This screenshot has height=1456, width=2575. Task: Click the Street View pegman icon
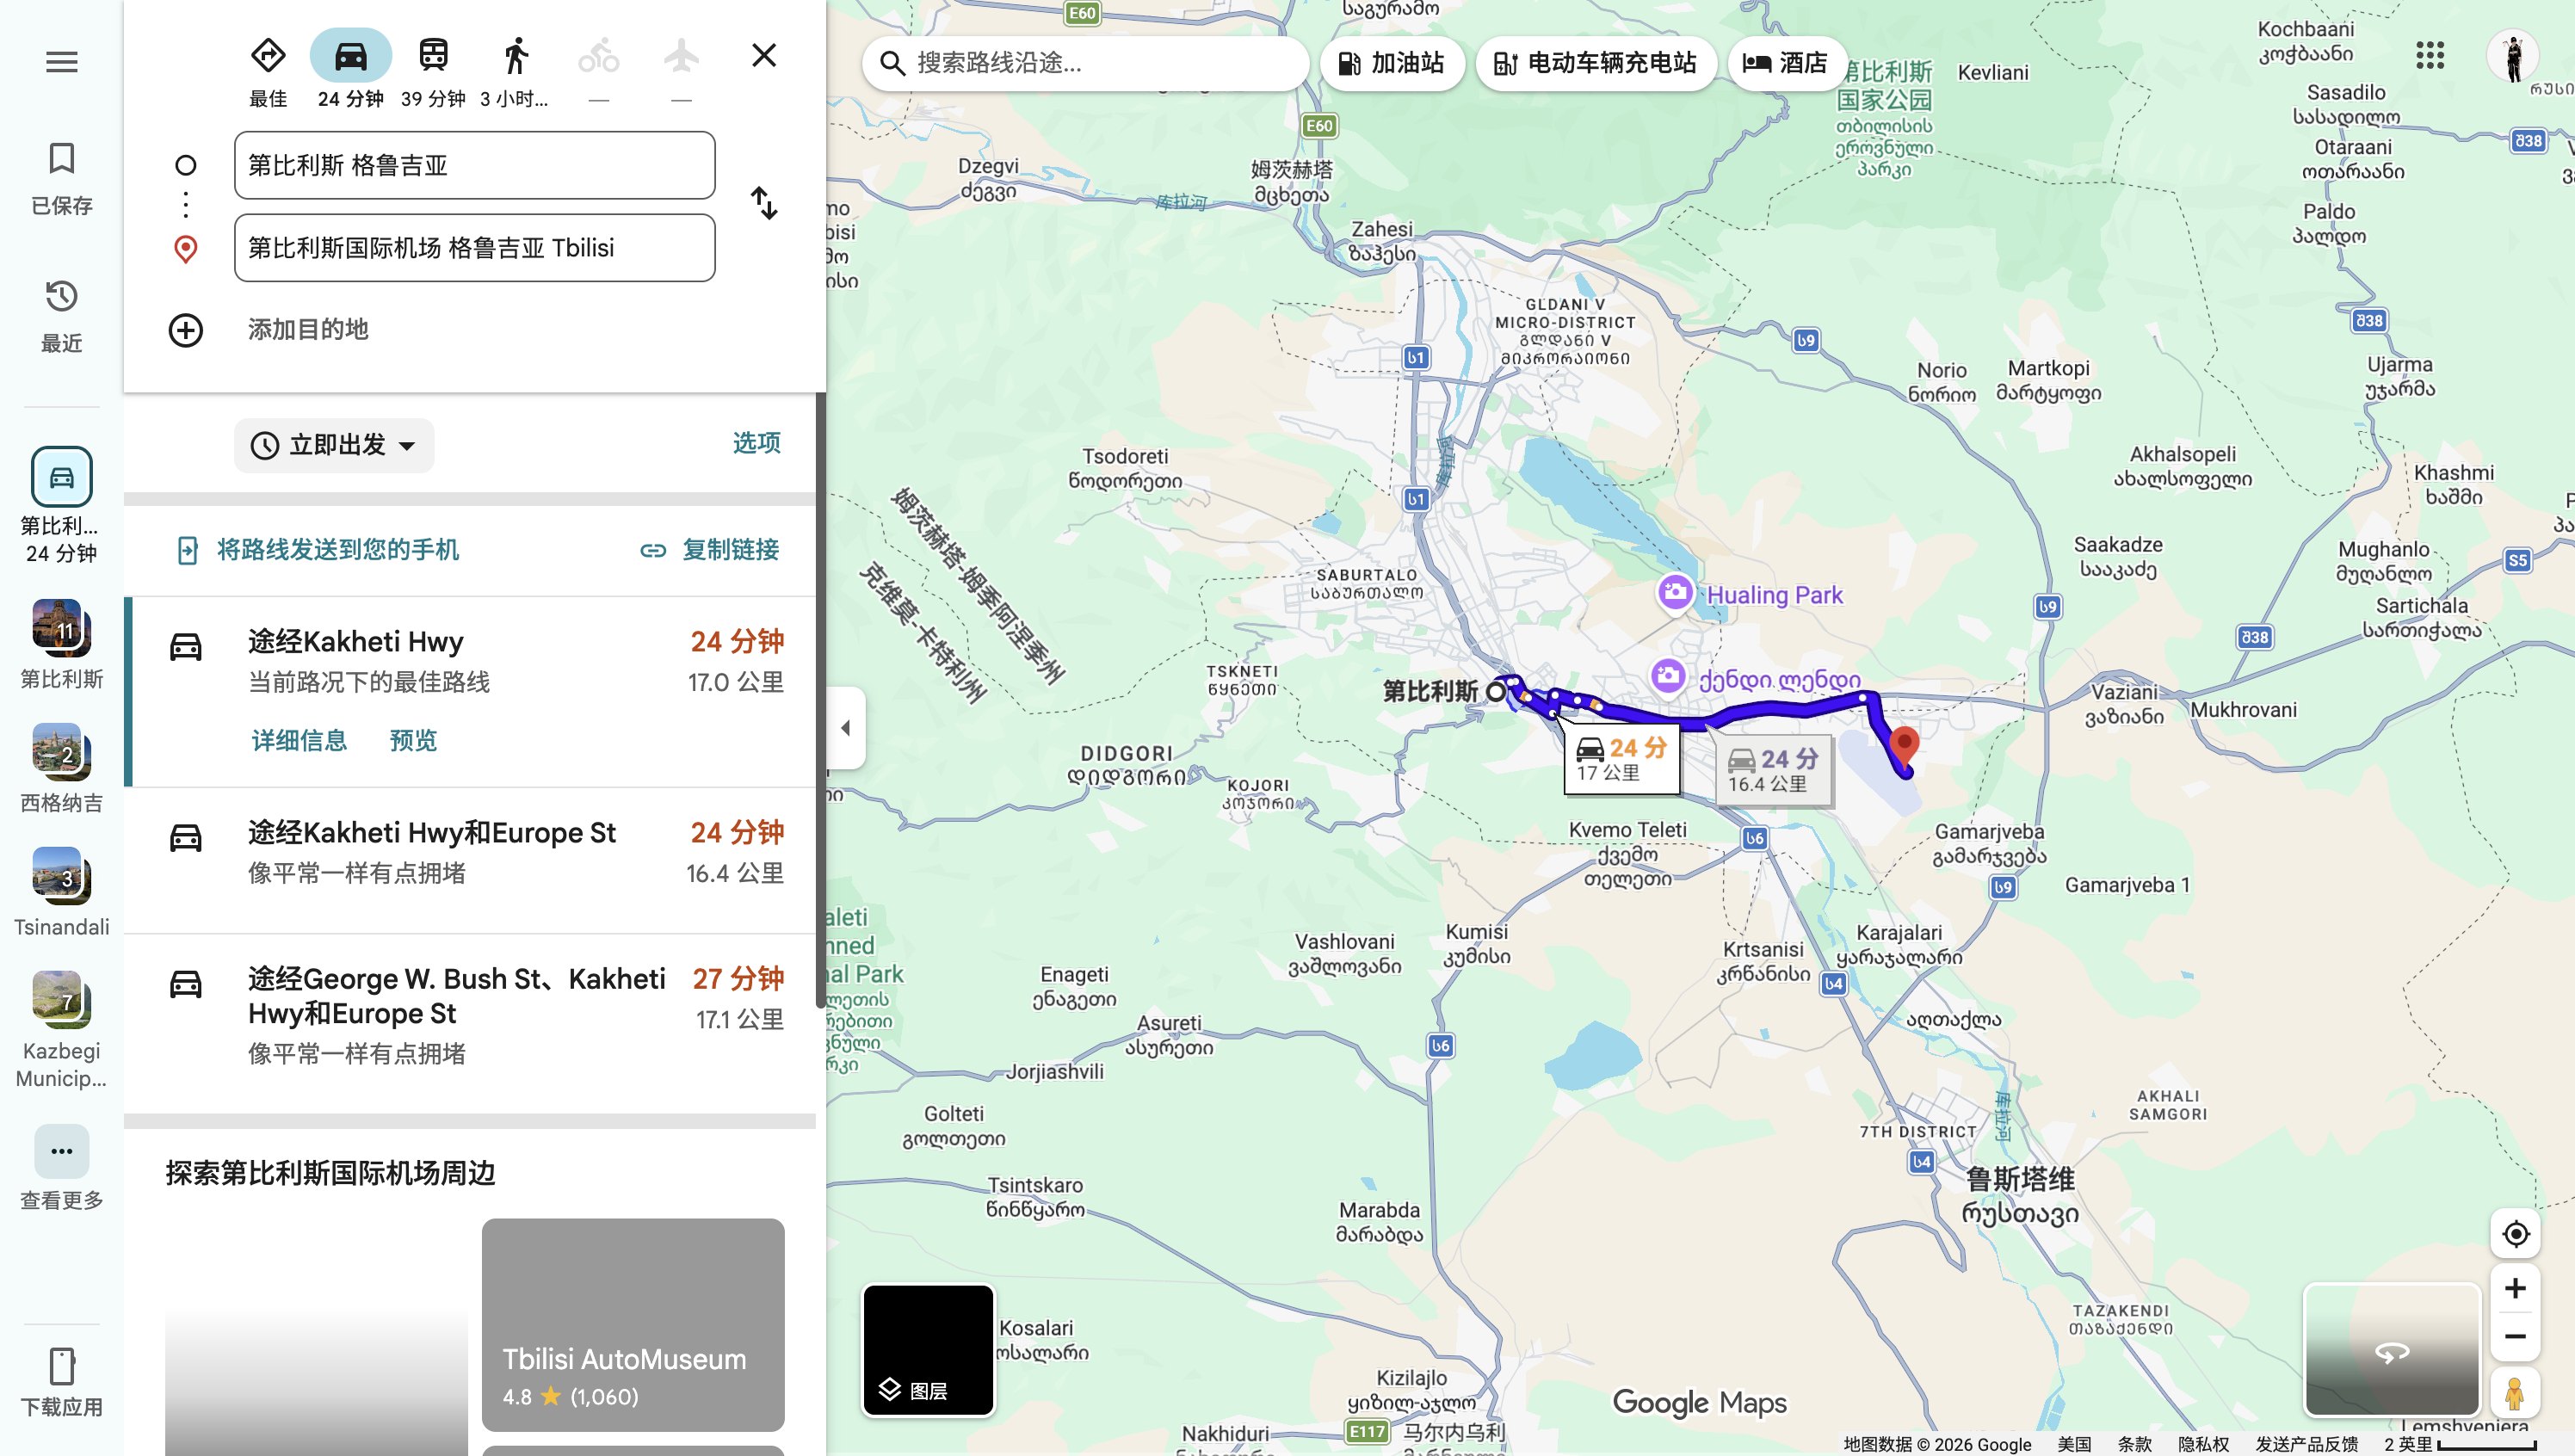pos(2515,1393)
